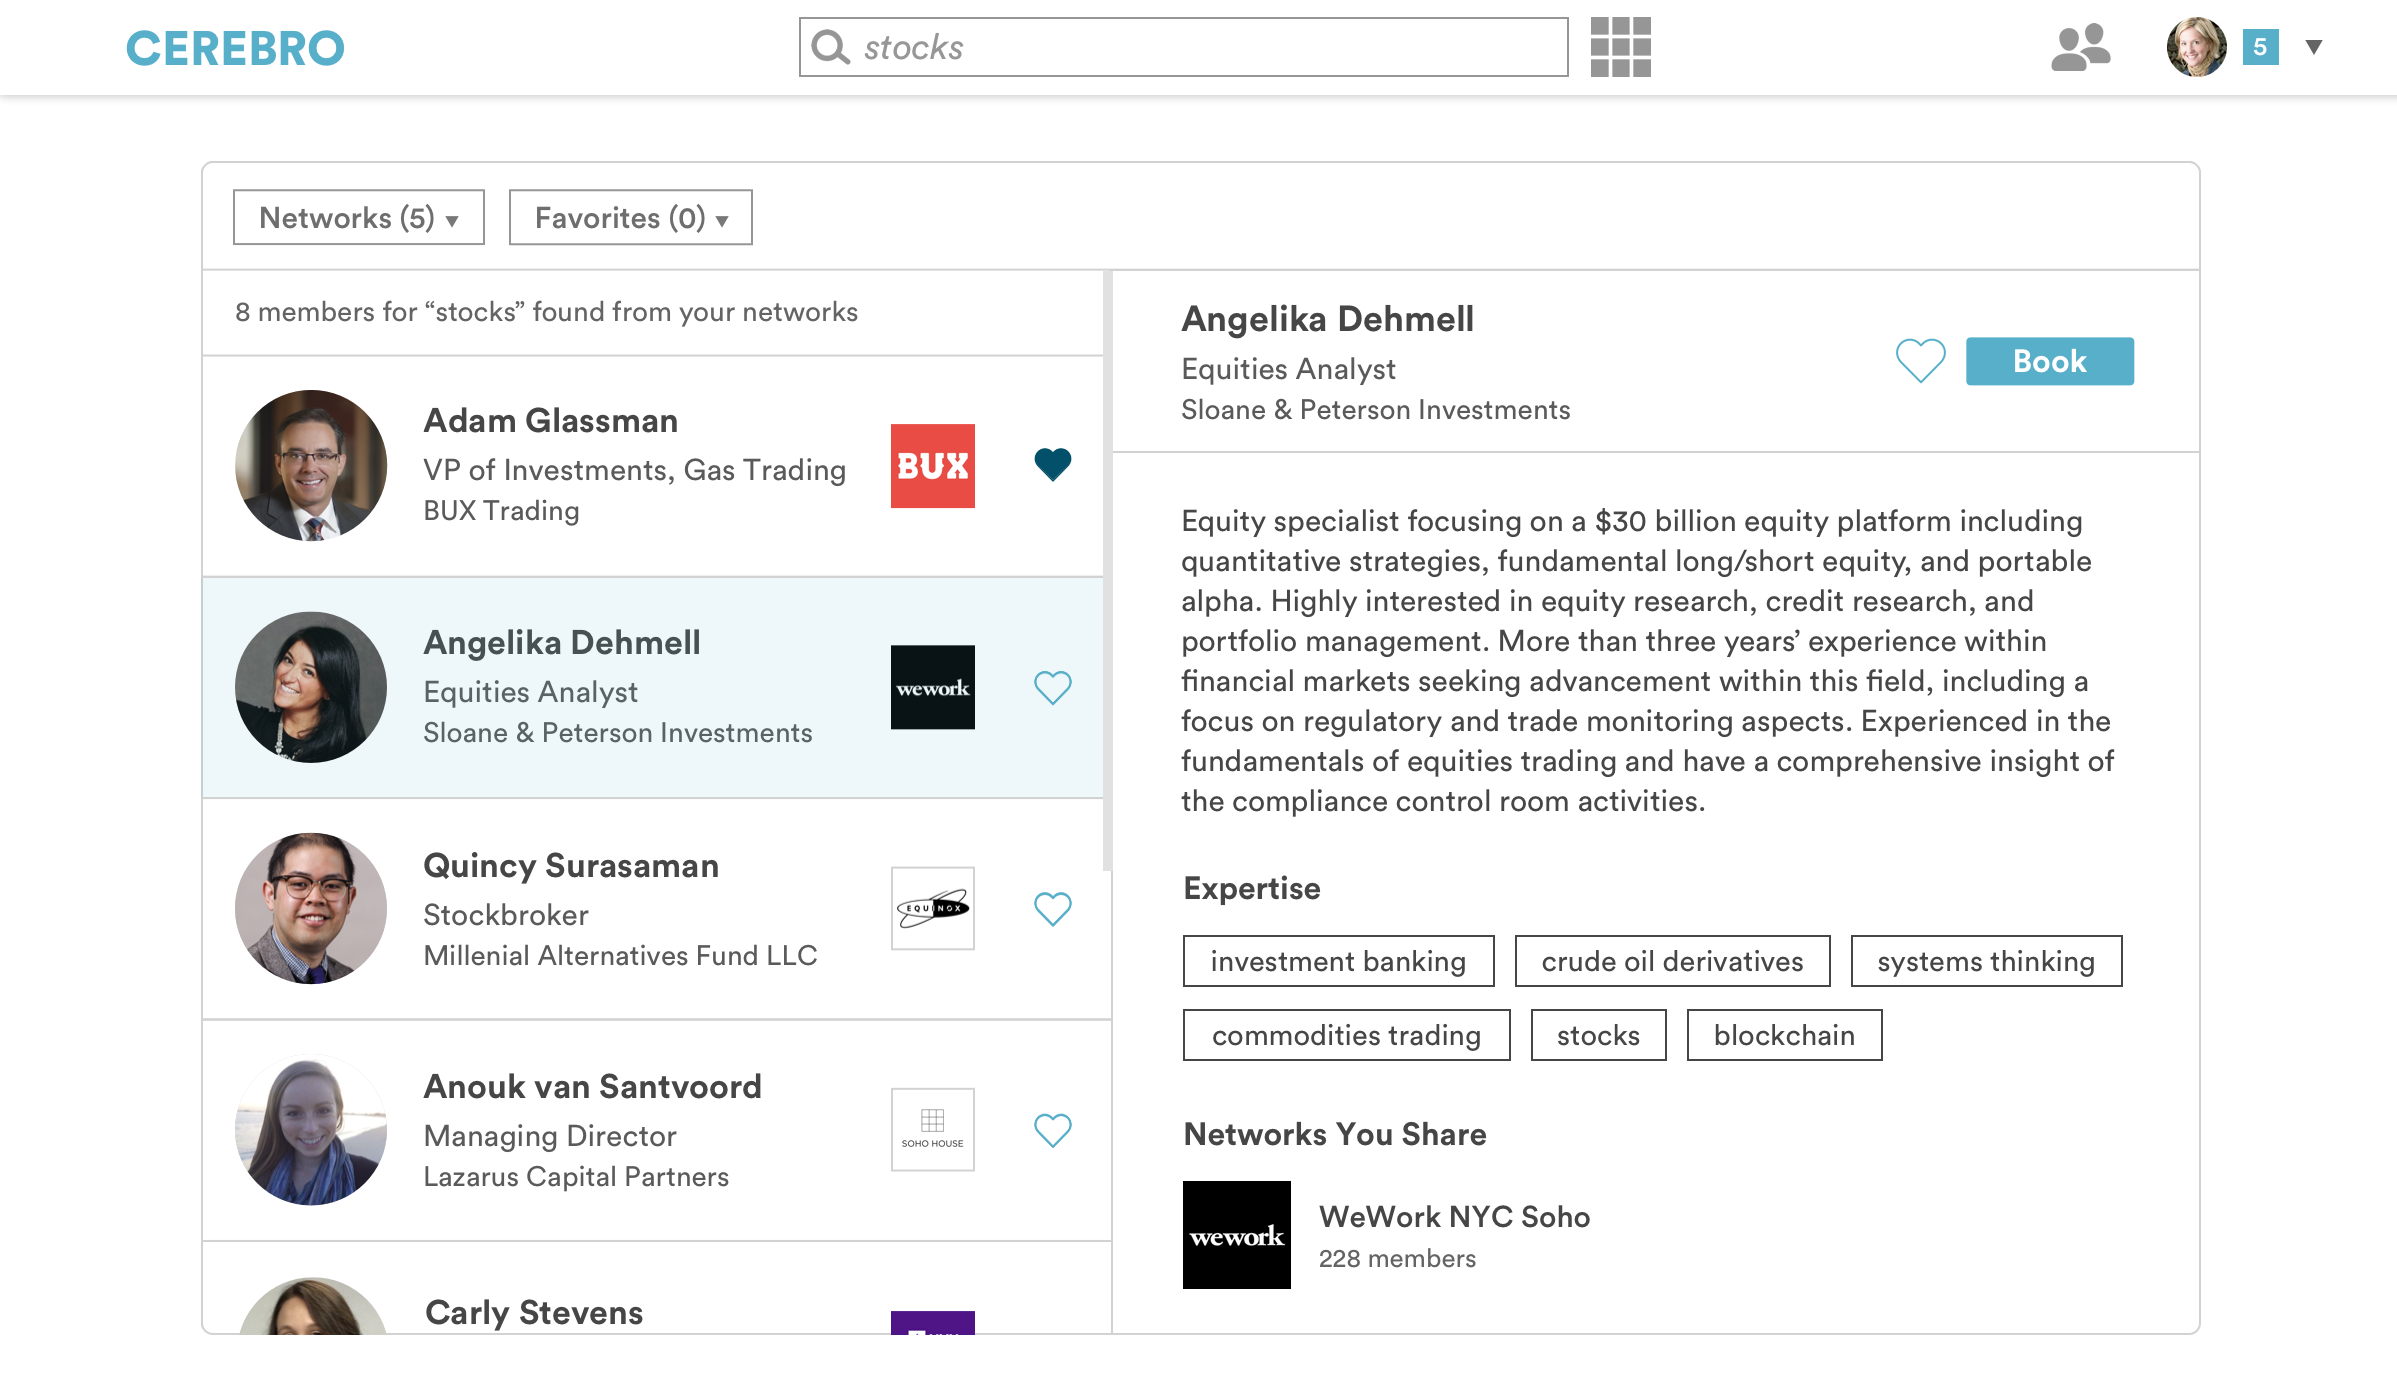
Task: Select Adam Glassman's result entry
Action: tap(550, 421)
